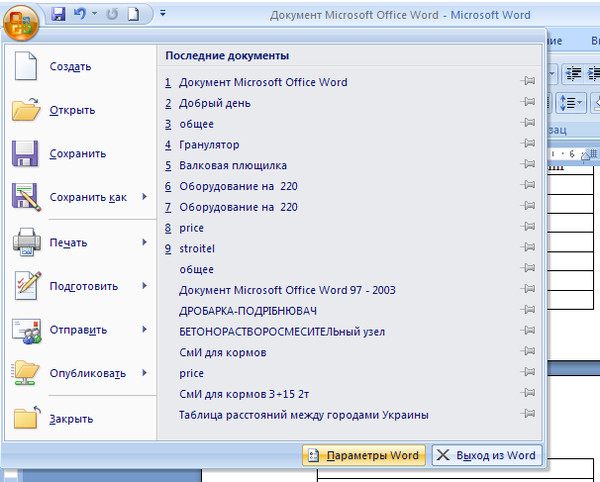Pin Добрый день to the recent list
The image size is (600, 482).
(x=528, y=102)
